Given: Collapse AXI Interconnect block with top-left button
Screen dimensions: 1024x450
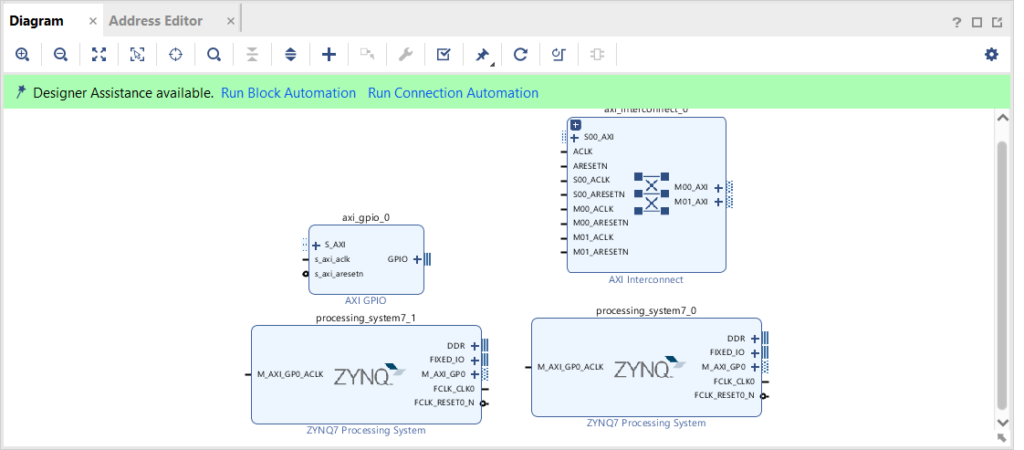Looking at the screenshot, I should [x=576, y=124].
